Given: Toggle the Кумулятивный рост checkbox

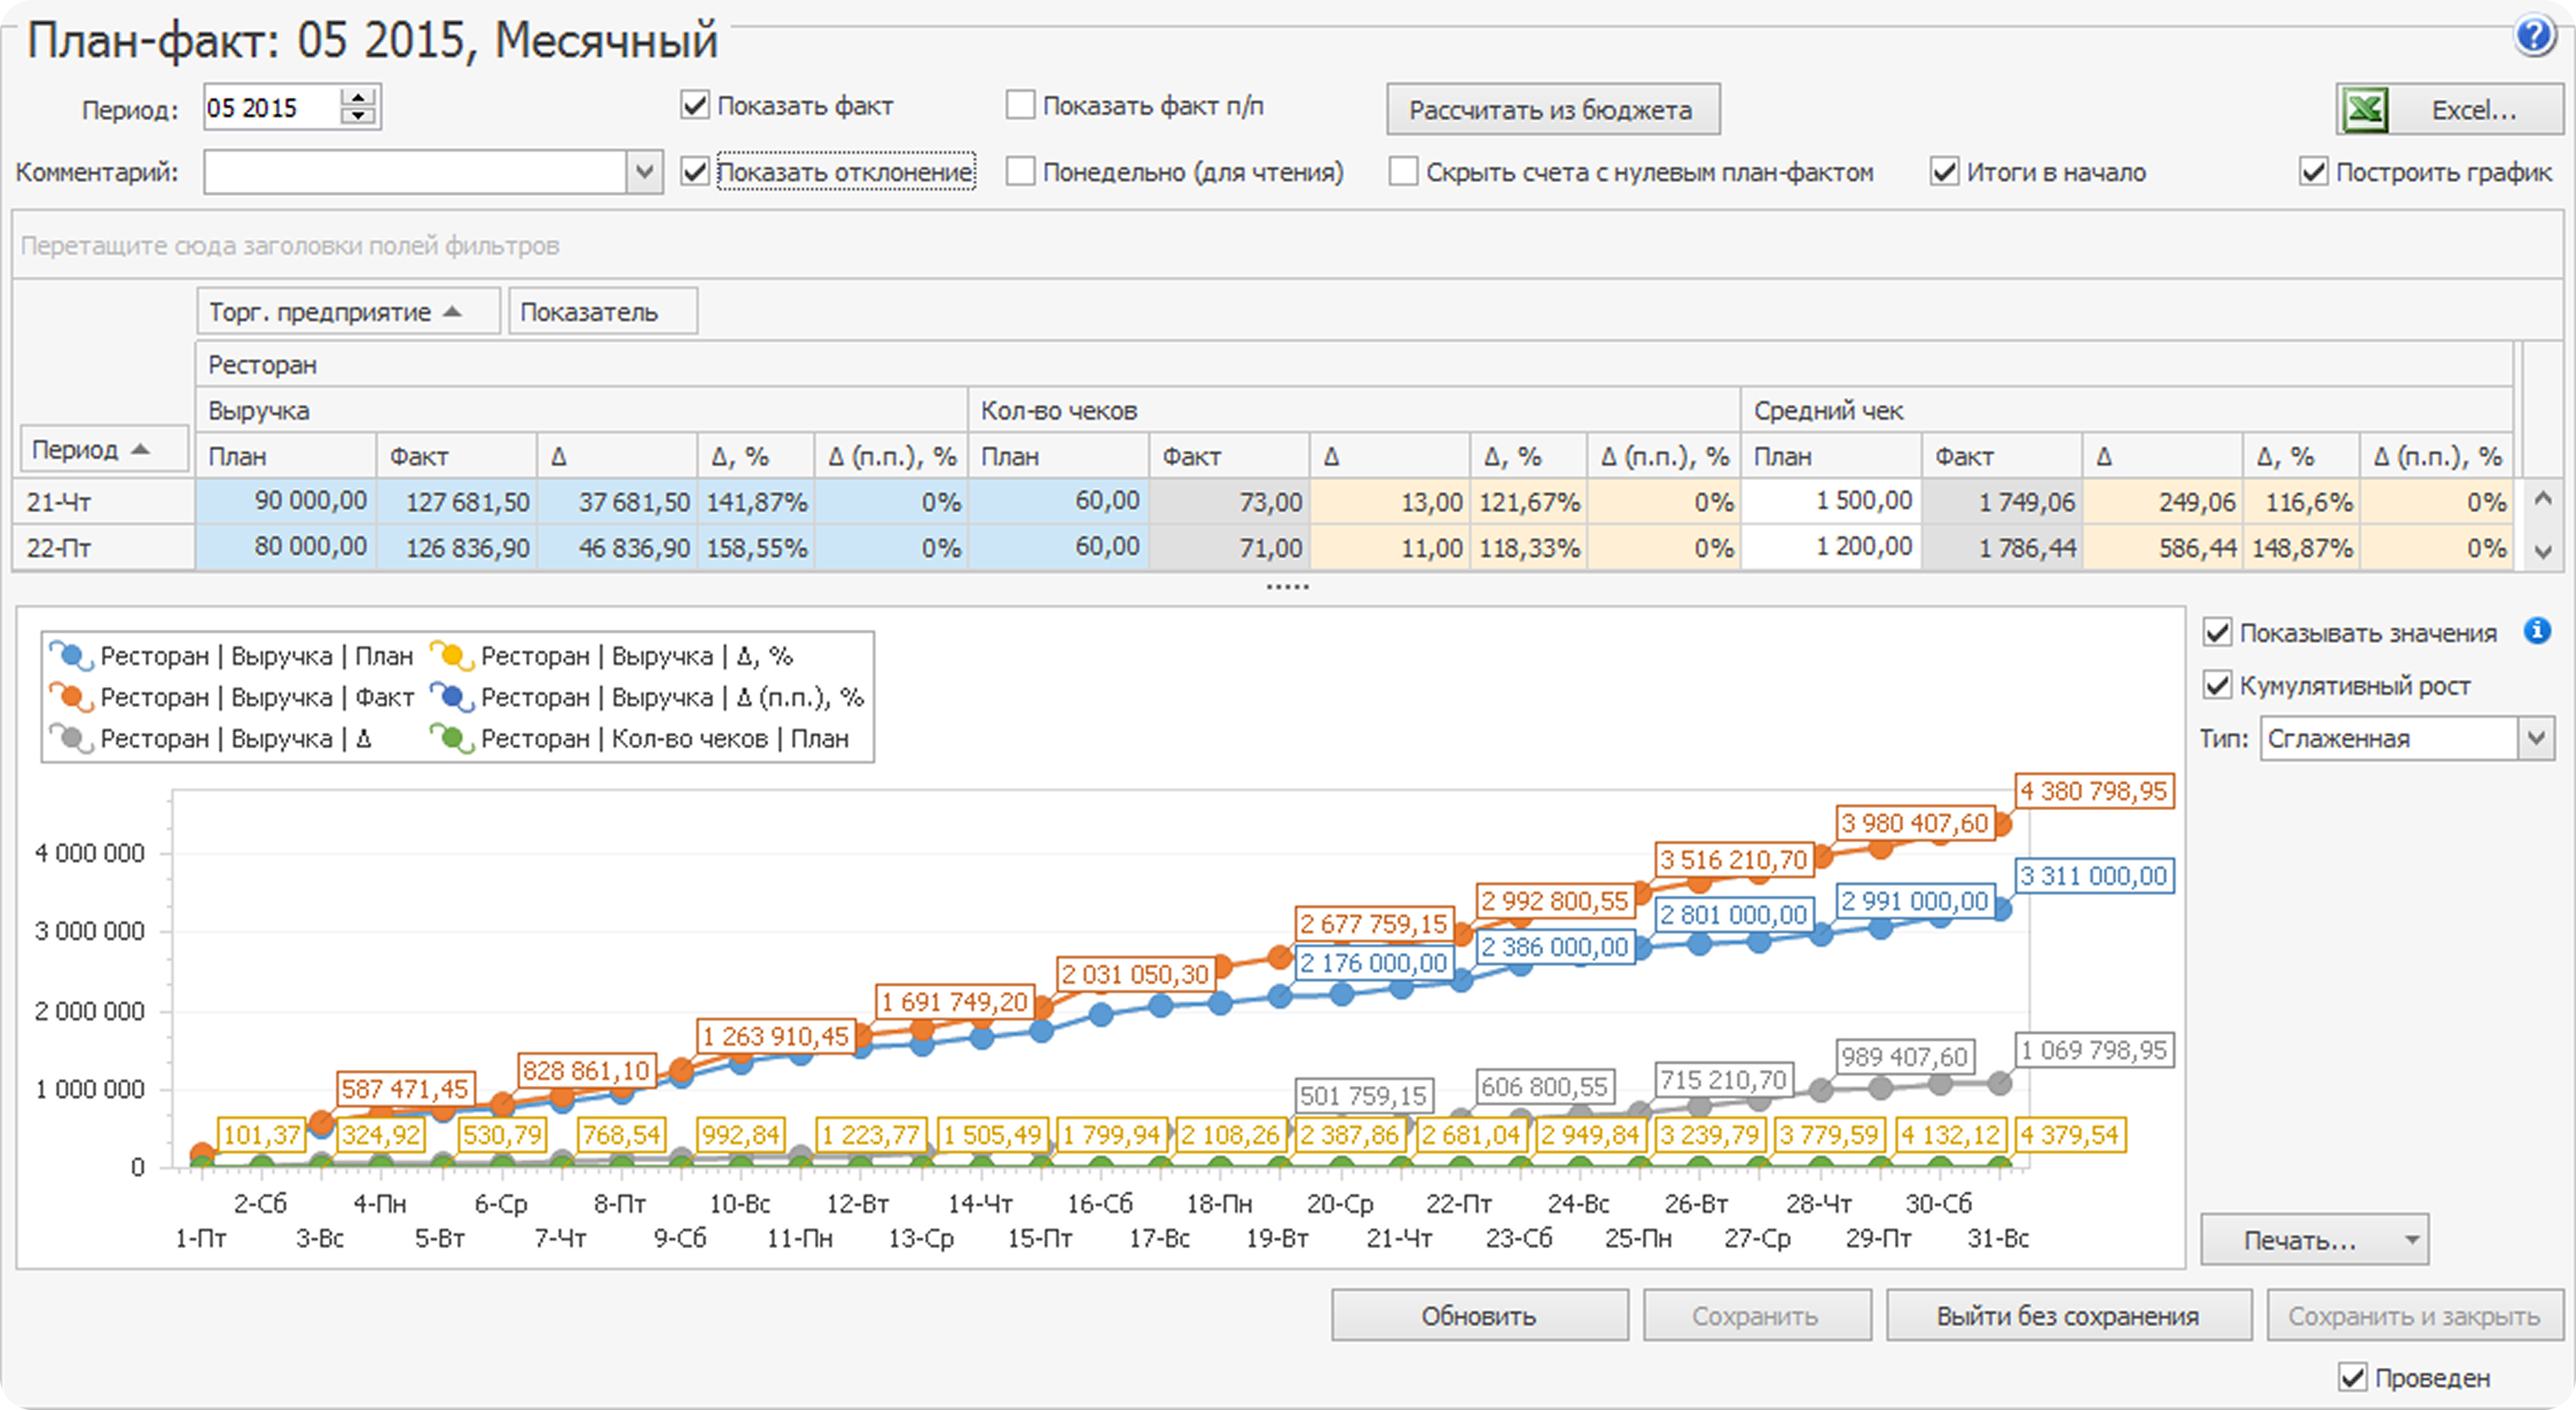Looking at the screenshot, I should (2217, 686).
